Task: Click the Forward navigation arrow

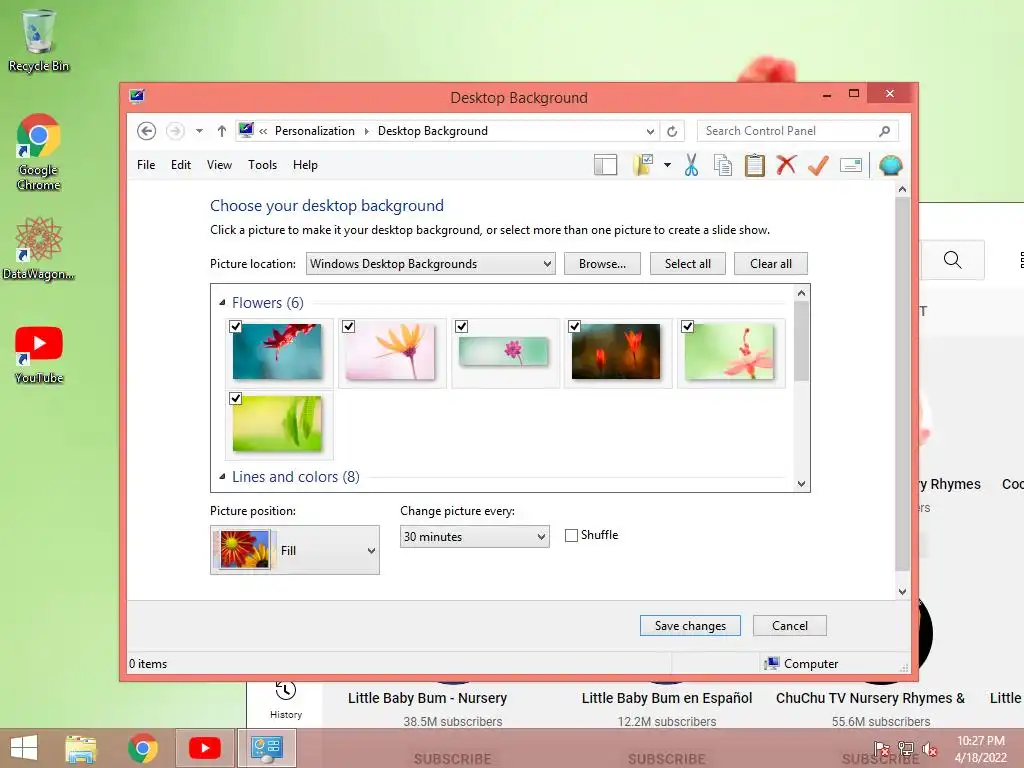Action: [x=175, y=131]
